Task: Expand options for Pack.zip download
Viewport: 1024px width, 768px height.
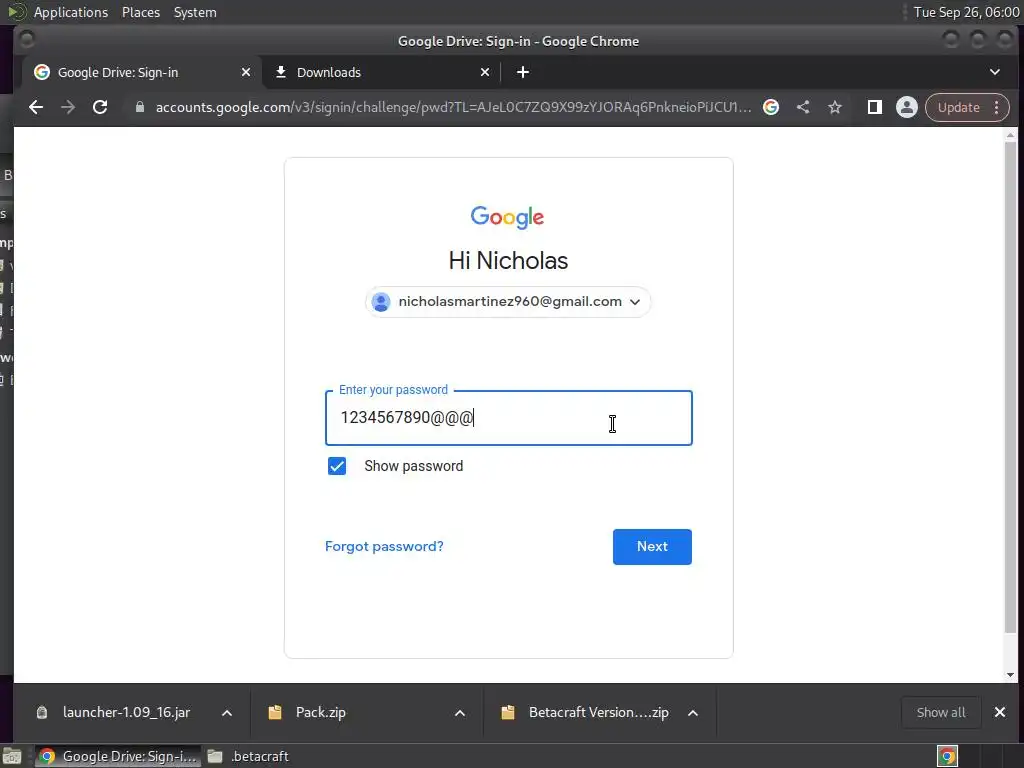Action: click(460, 713)
